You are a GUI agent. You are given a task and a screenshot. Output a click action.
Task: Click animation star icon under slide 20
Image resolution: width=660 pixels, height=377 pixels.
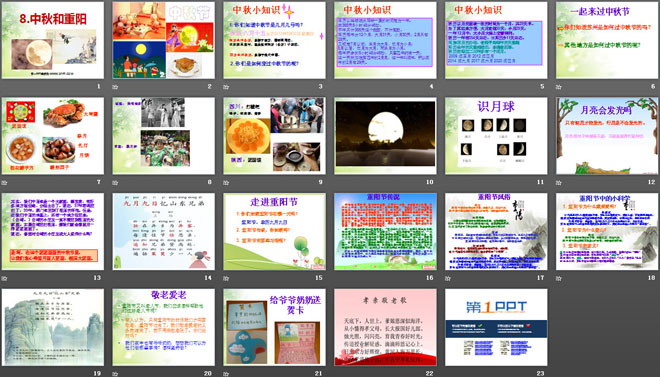click(x=115, y=374)
